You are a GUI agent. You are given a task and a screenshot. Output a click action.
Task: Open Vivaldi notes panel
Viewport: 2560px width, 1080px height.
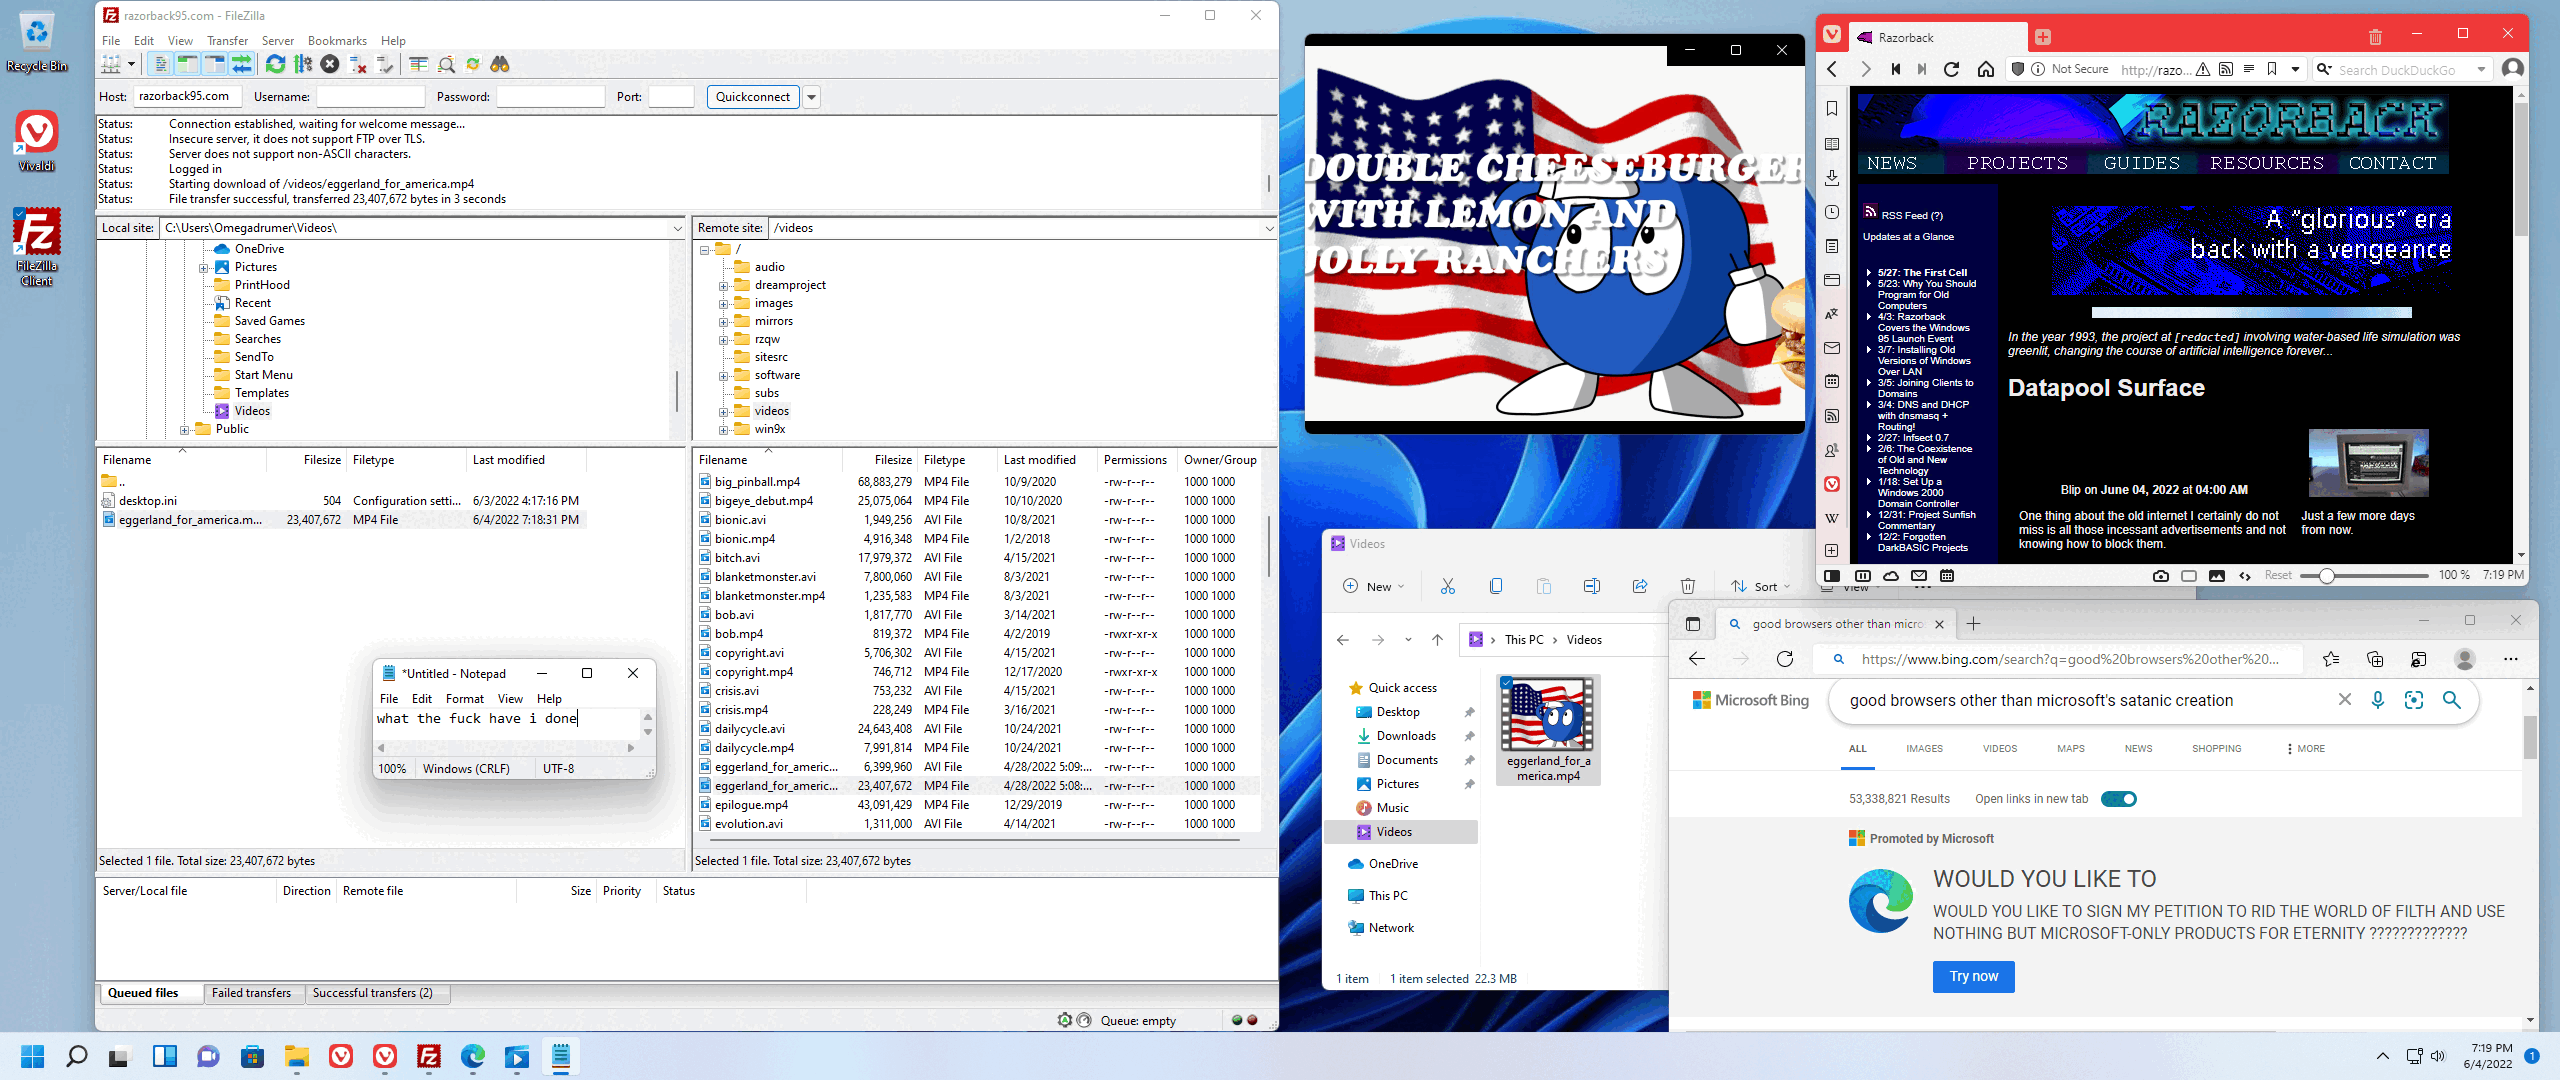click(1832, 246)
